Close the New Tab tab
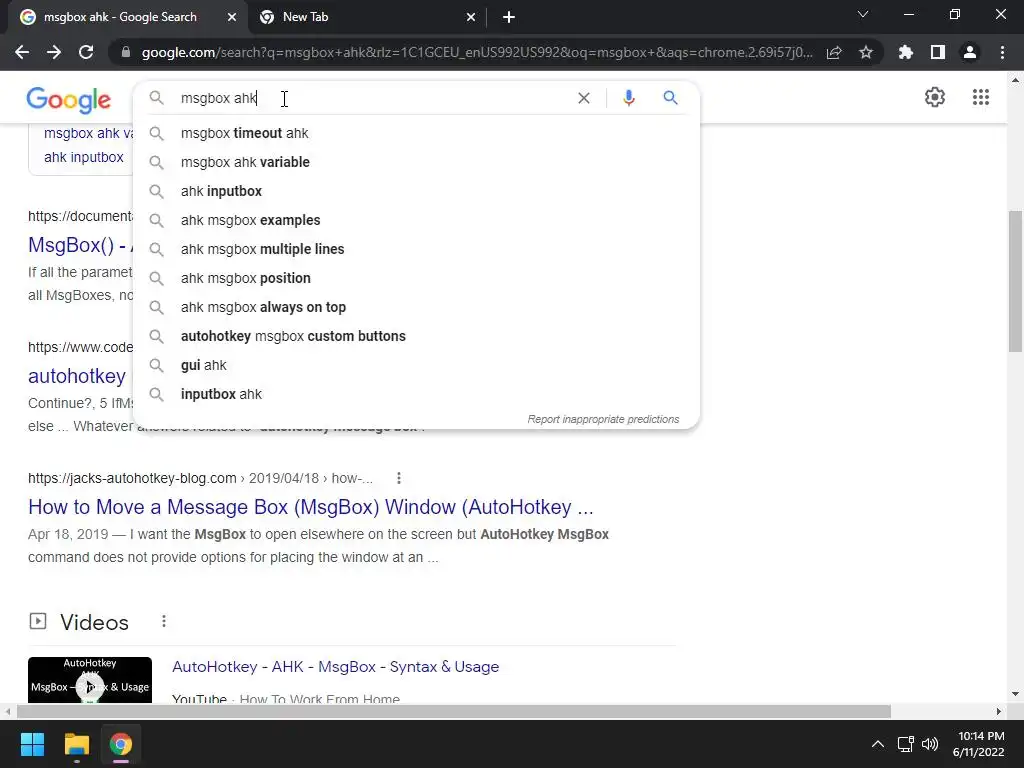The image size is (1024, 768). (471, 18)
